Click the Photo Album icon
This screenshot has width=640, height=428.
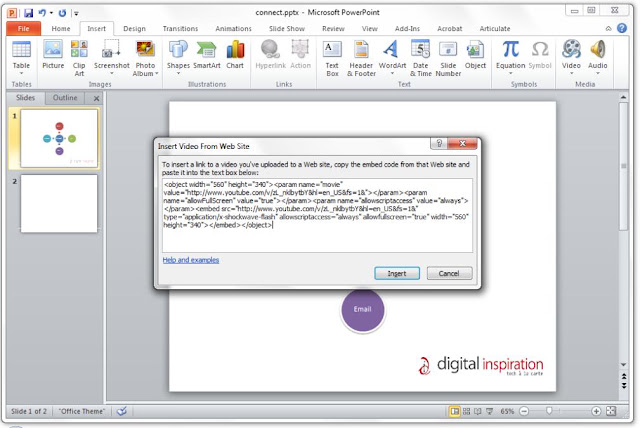coord(145,49)
